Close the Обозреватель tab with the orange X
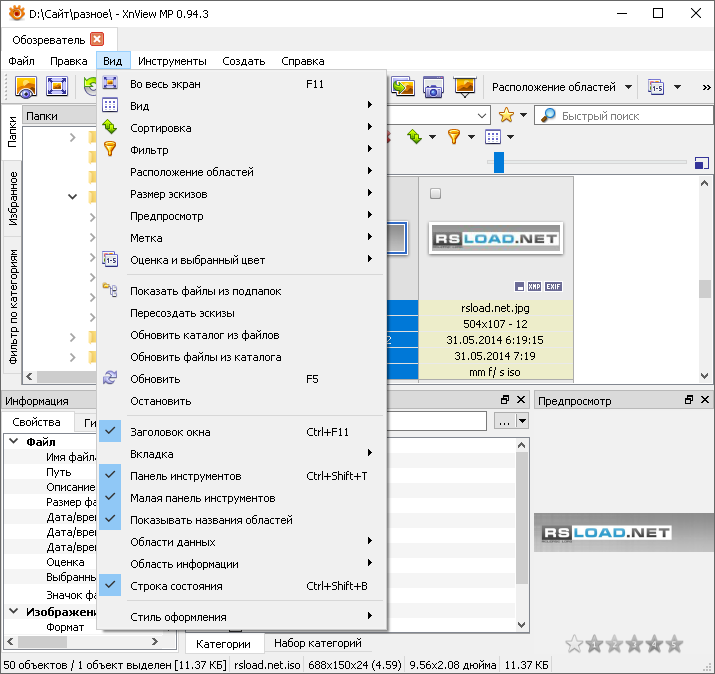This screenshot has width=715, height=674. (x=97, y=39)
